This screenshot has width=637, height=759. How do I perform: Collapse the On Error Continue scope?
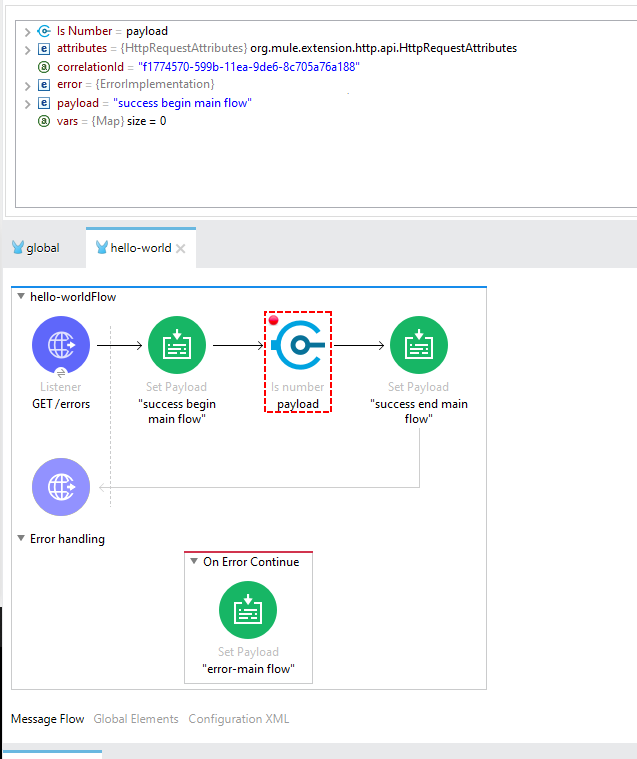(194, 561)
